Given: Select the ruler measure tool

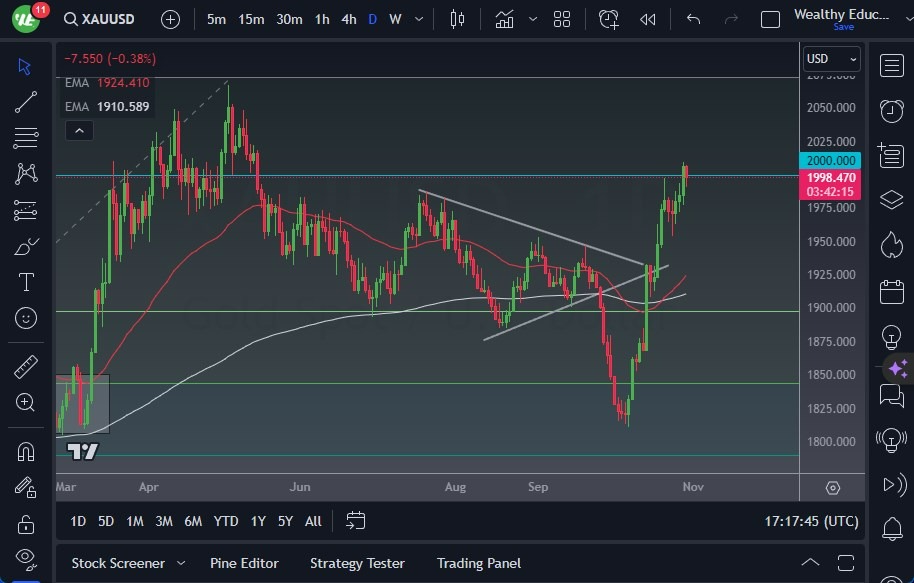Looking at the screenshot, I should pos(26,367).
